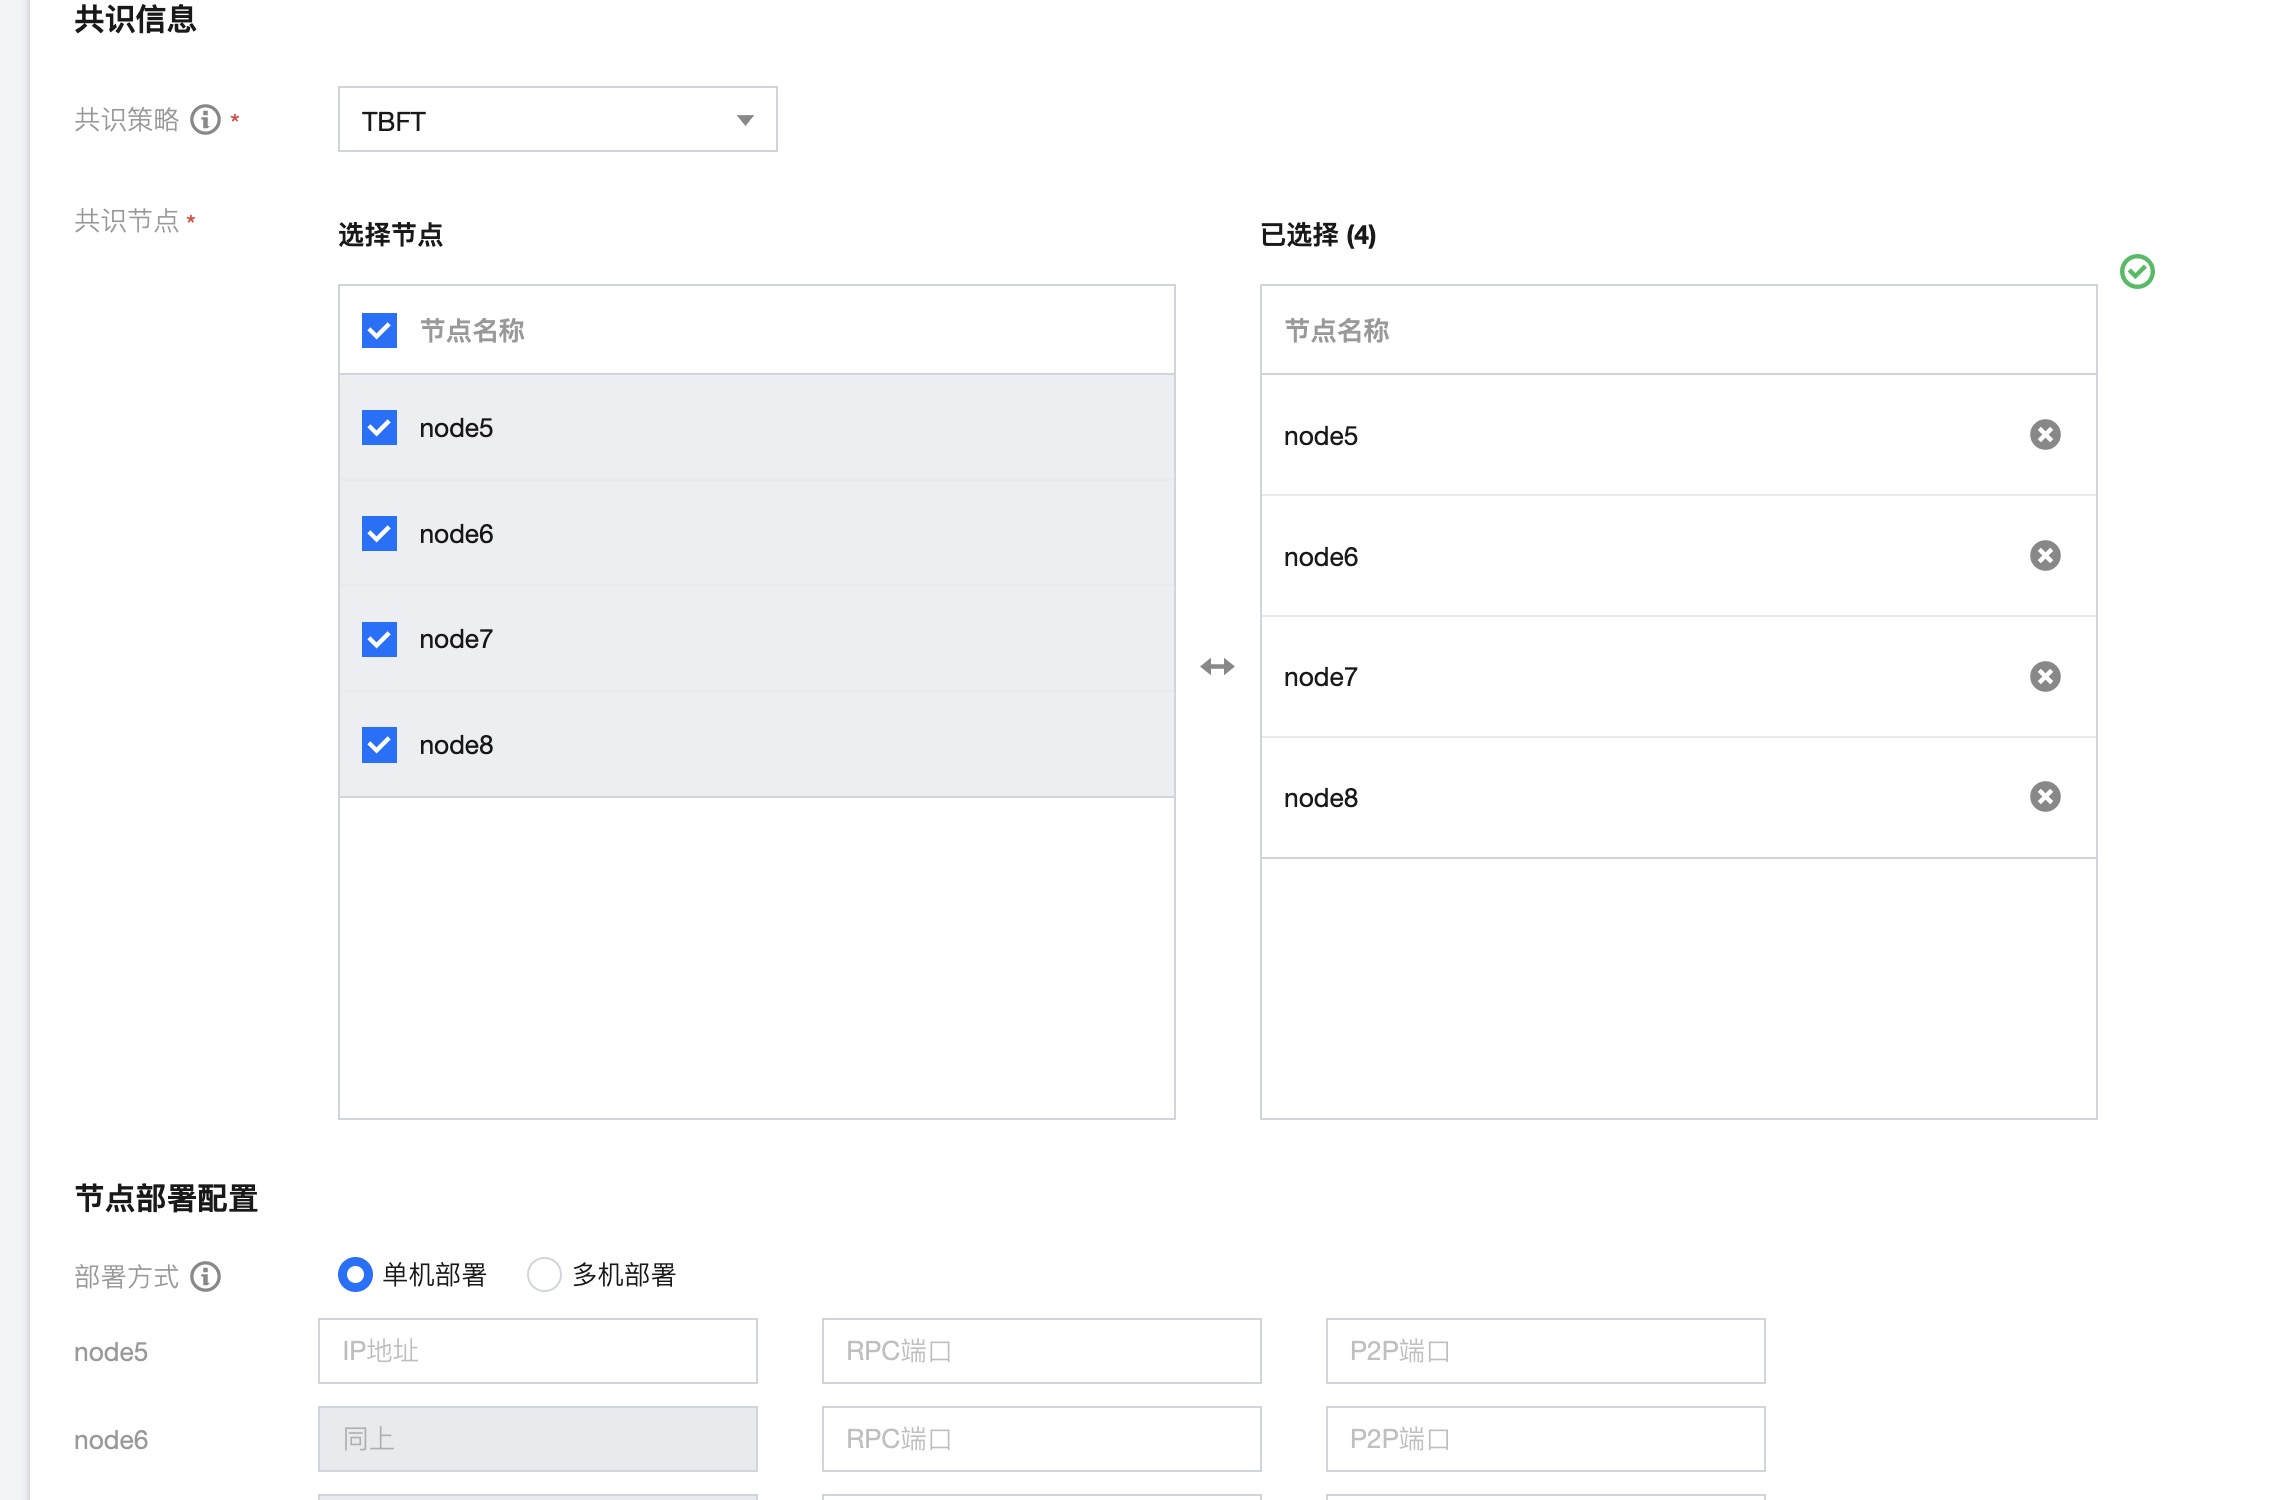This screenshot has width=2290, height=1500.
Task: Click info icon beside 共识策略
Action: 205,120
